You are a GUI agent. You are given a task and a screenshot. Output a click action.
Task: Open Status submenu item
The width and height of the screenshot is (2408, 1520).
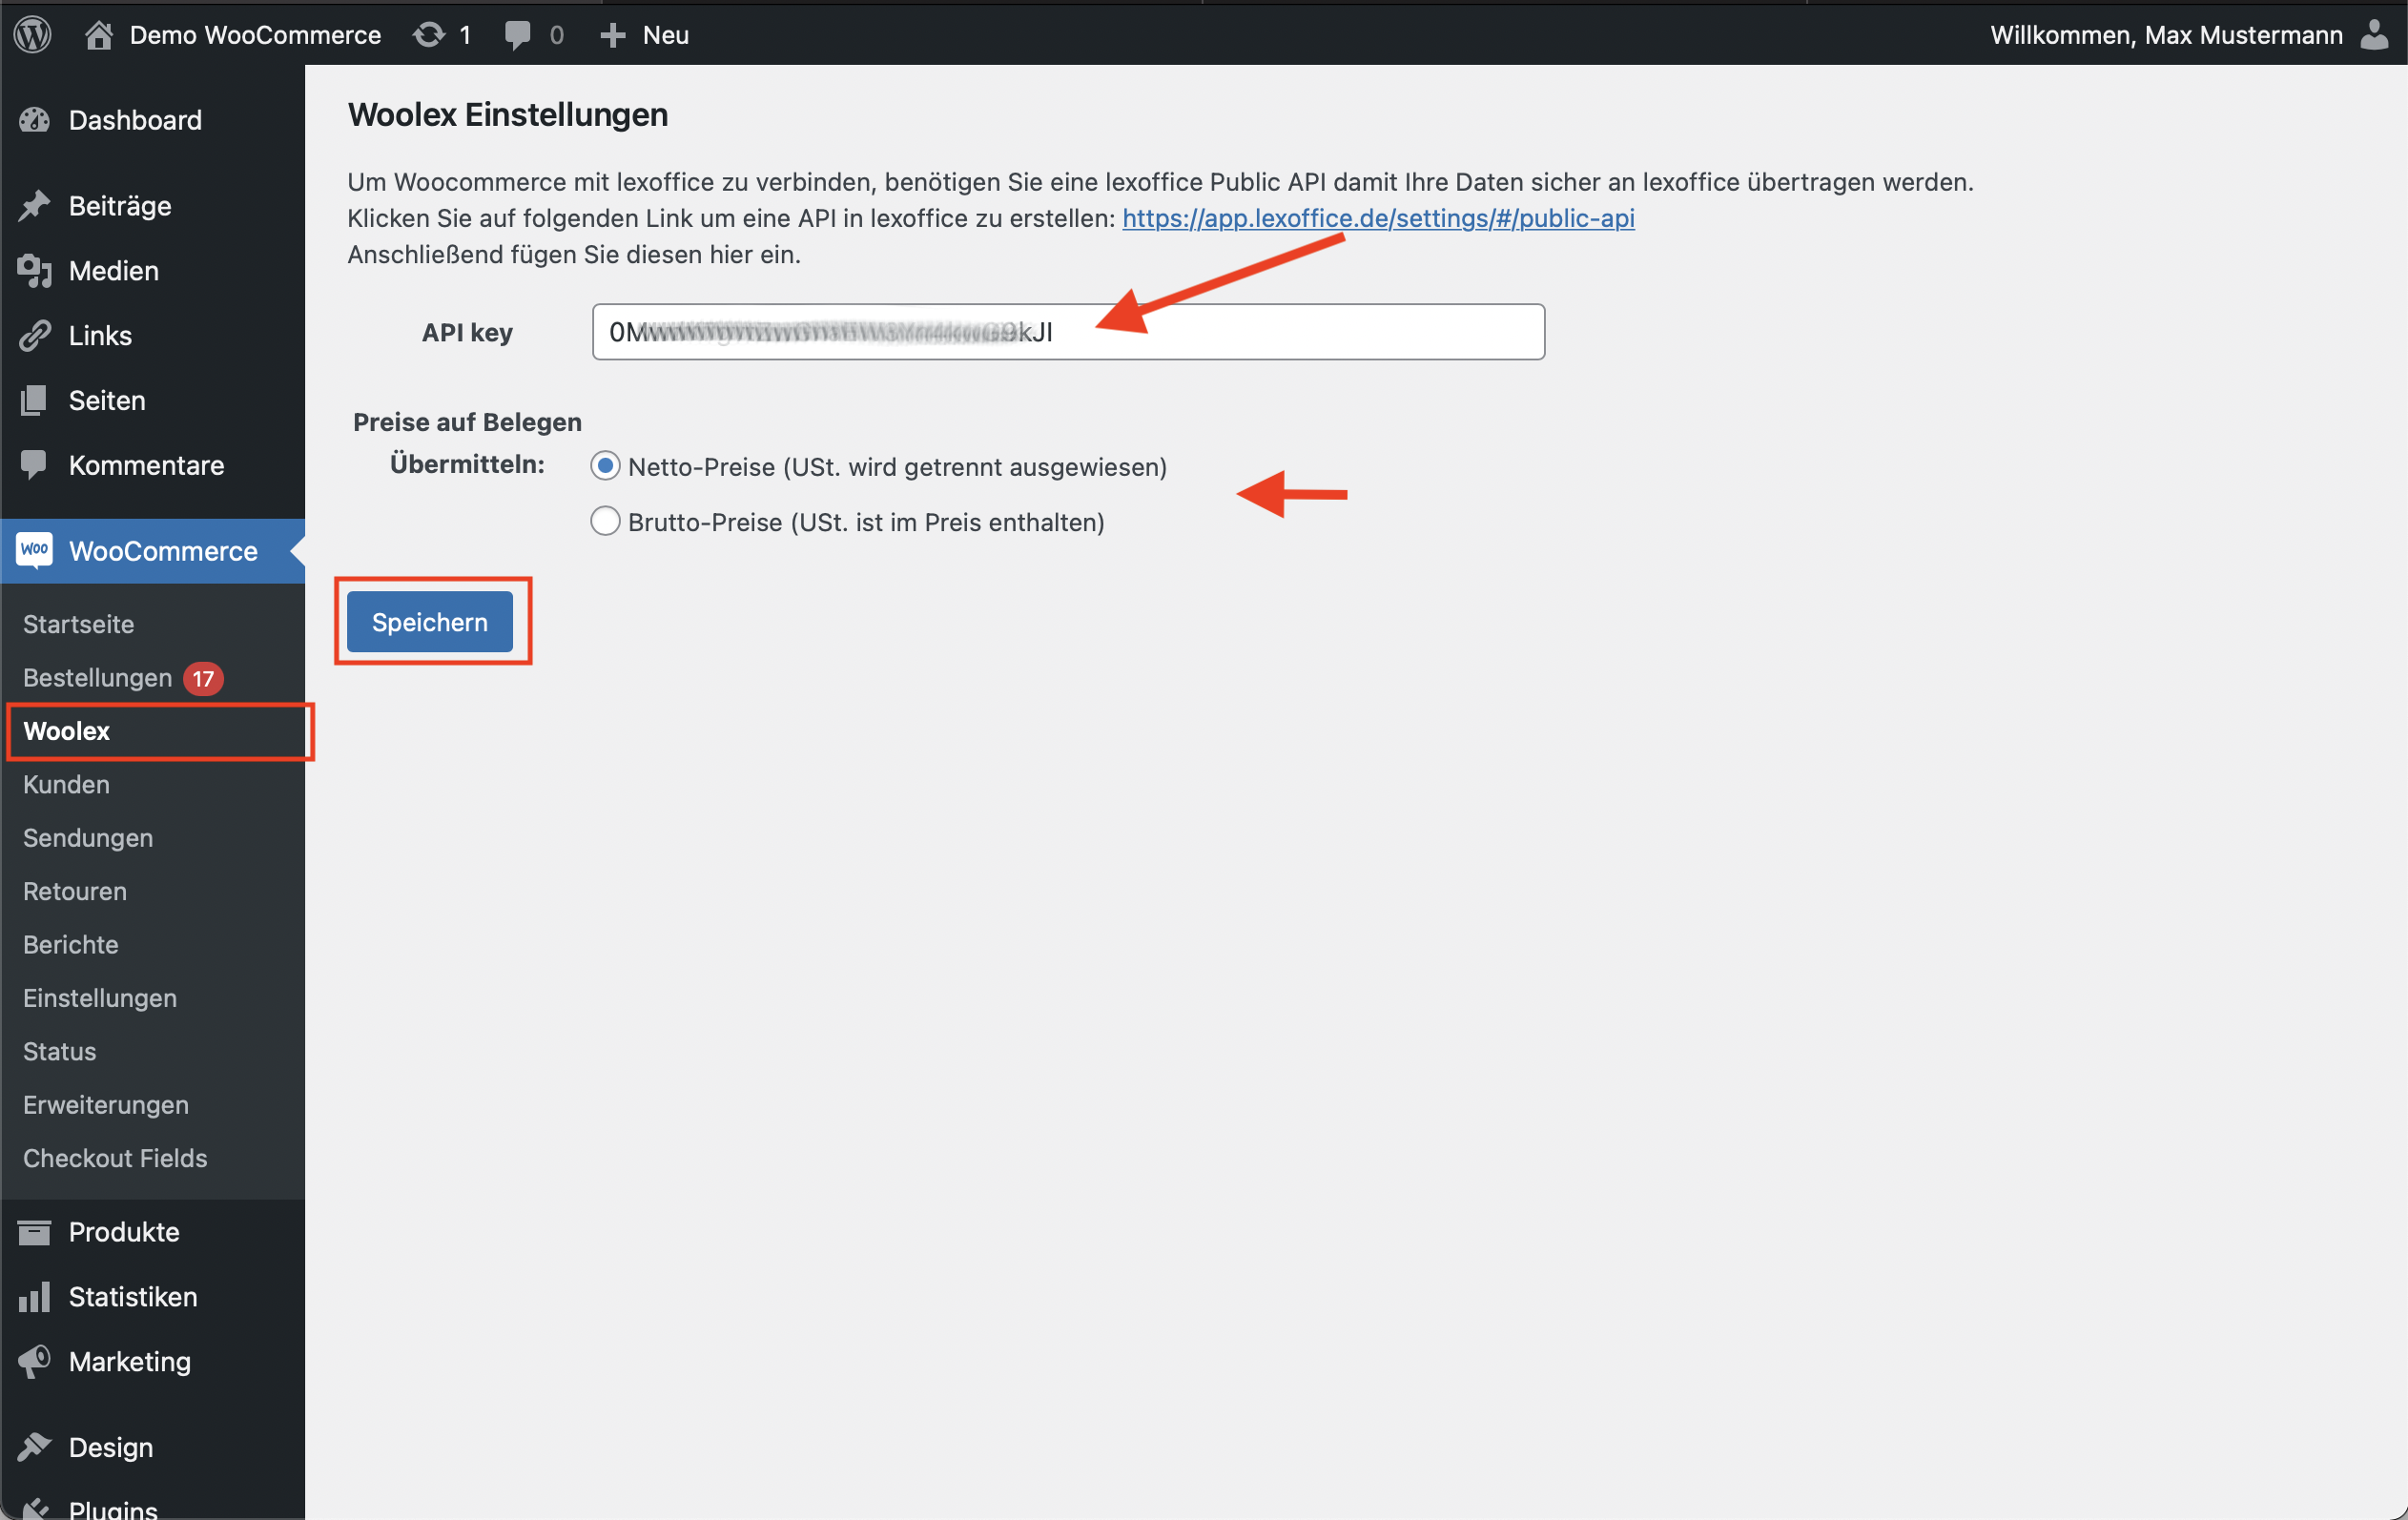[59, 1052]
